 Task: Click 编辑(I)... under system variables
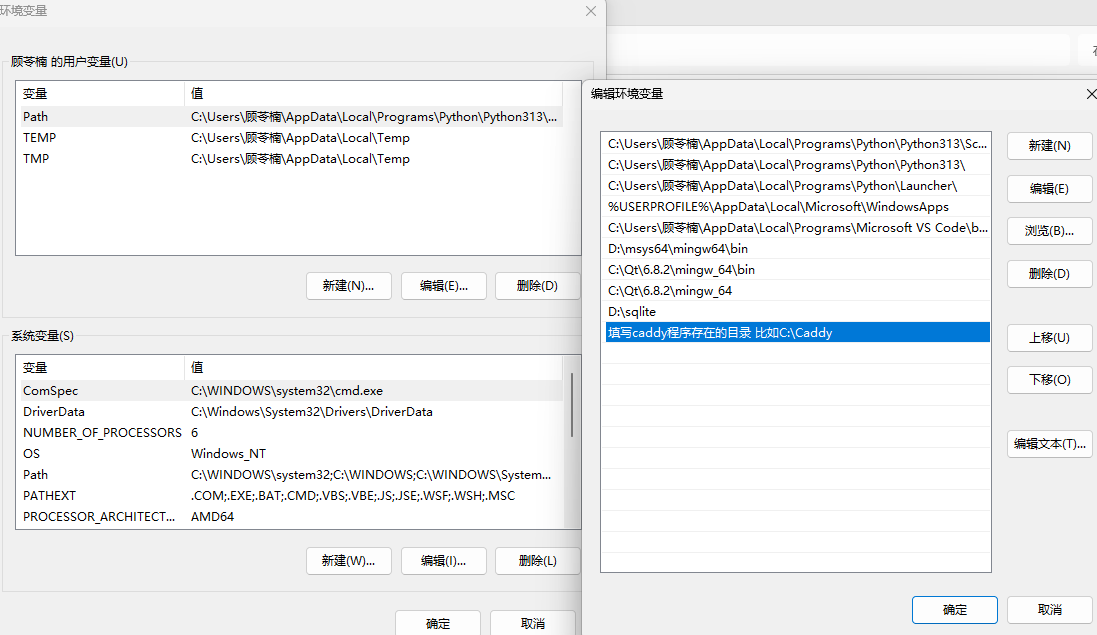click(x=443, y=561)
